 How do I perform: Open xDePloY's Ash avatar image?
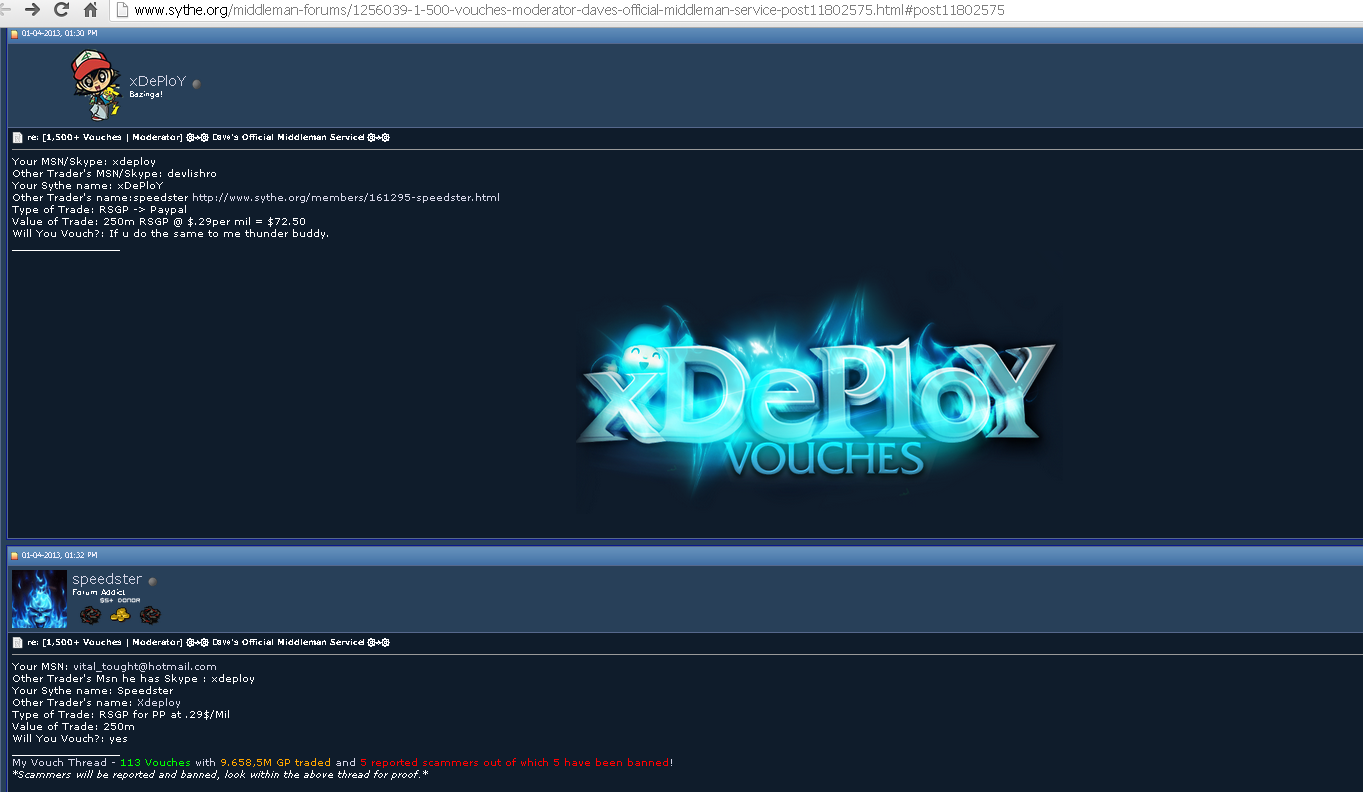[97, 86]
